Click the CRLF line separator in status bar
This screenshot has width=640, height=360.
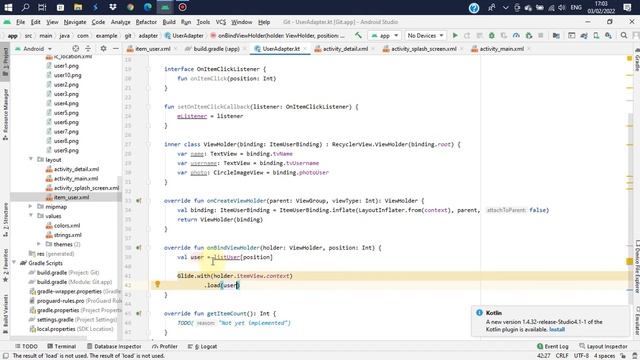tap(562, 356)
